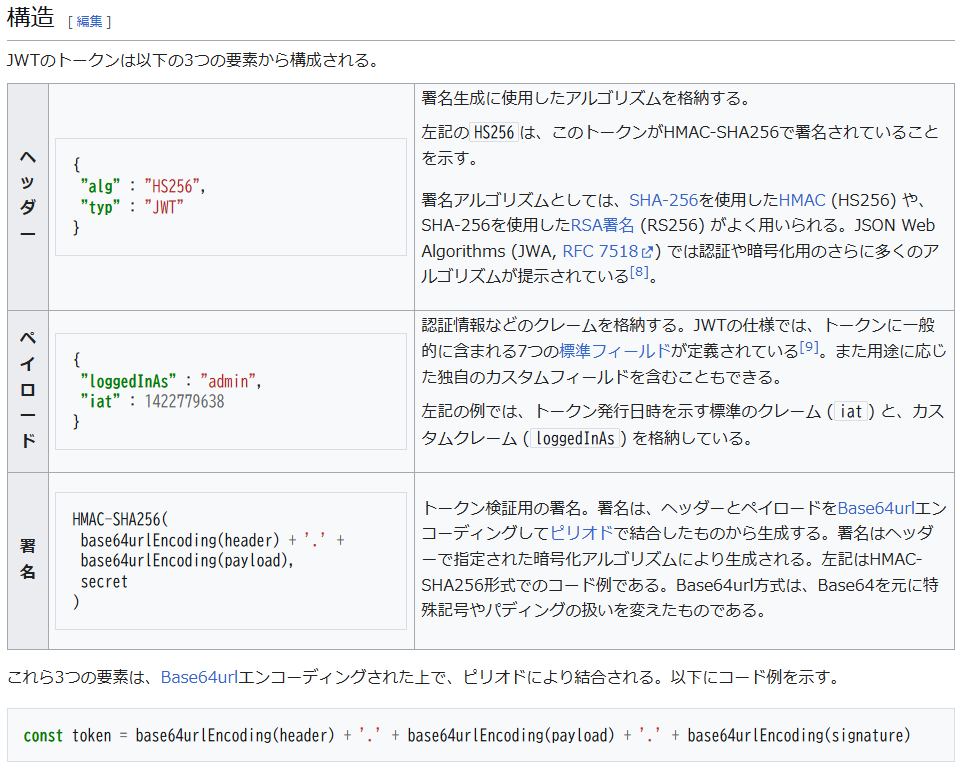Click the 署名 row header cell
The width and height of the screenshot is (961, 769).
28,560
